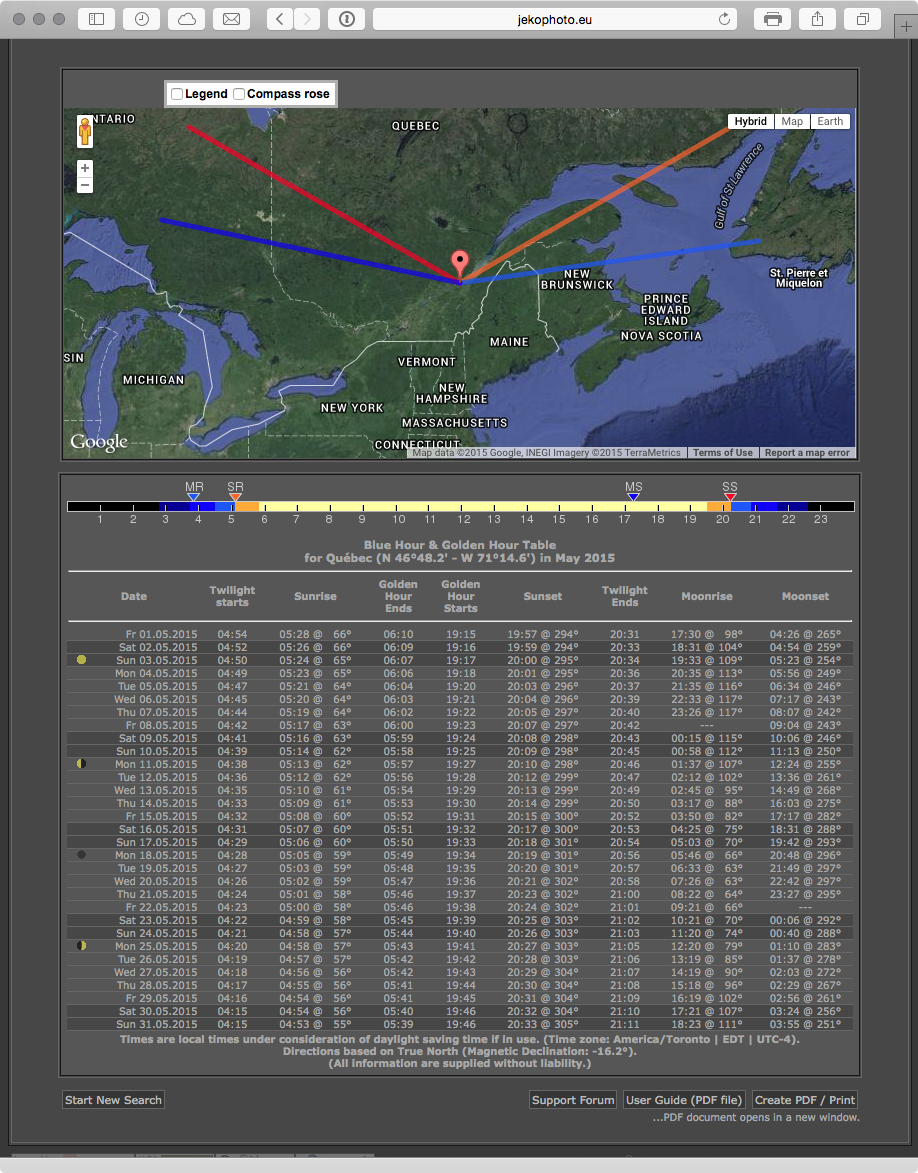Click the mail envelope toolbar icon
Screen dimensions: 918x1173
pos(231,19)
